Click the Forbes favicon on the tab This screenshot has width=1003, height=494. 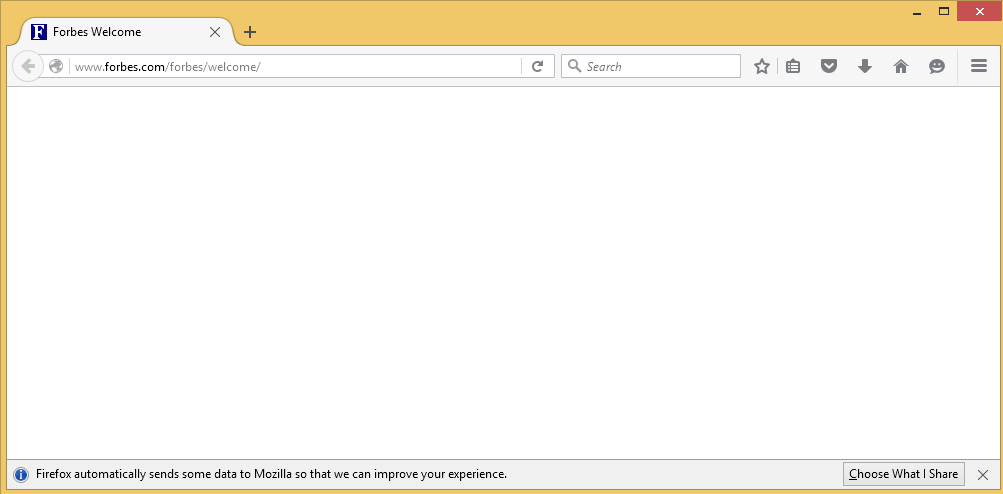click(39, 32)
